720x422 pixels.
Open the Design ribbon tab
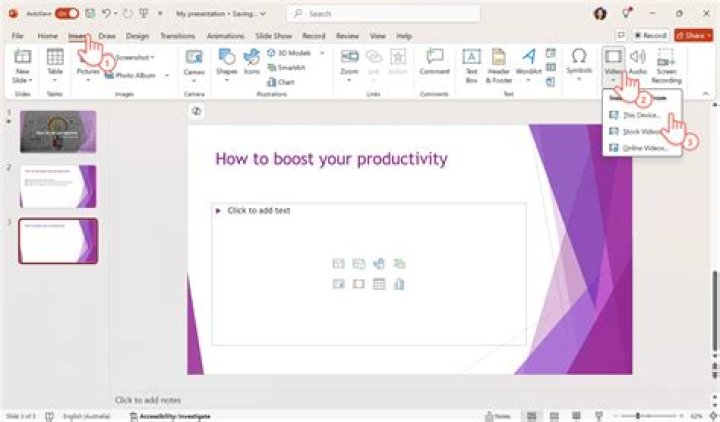[137, 36]
